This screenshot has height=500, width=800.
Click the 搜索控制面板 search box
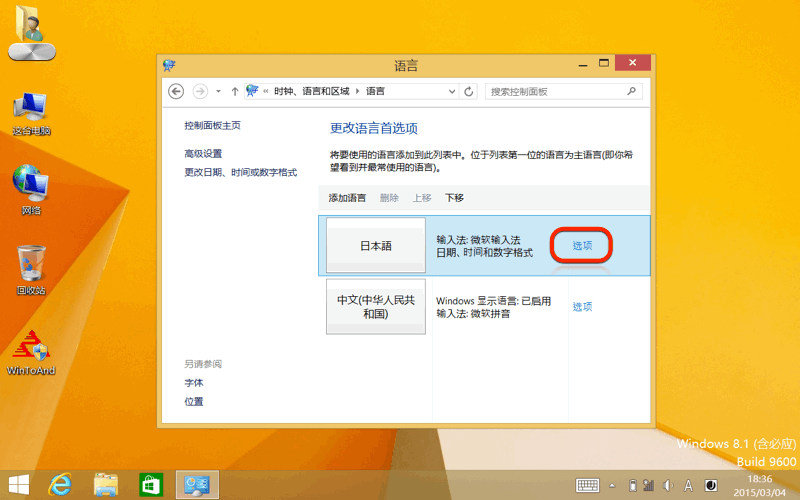tap(555, 91)
